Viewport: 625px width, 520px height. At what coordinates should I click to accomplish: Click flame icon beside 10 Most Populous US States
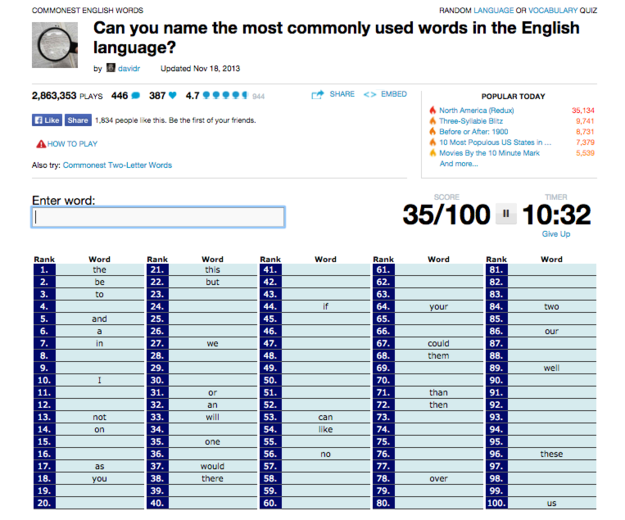432,142
